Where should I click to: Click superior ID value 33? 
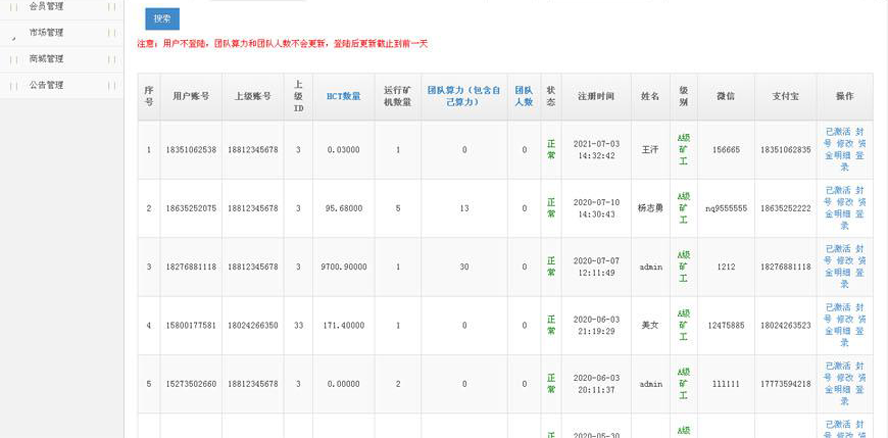coord(298,326)
